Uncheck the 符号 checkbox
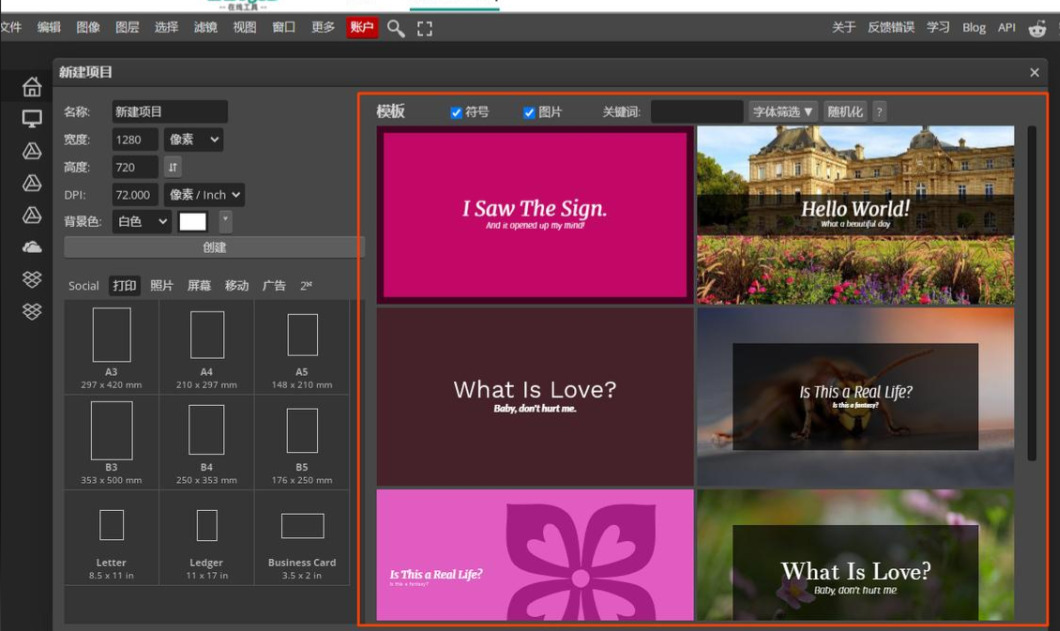Screen dimensions: 1060x631 pos(456,113)
